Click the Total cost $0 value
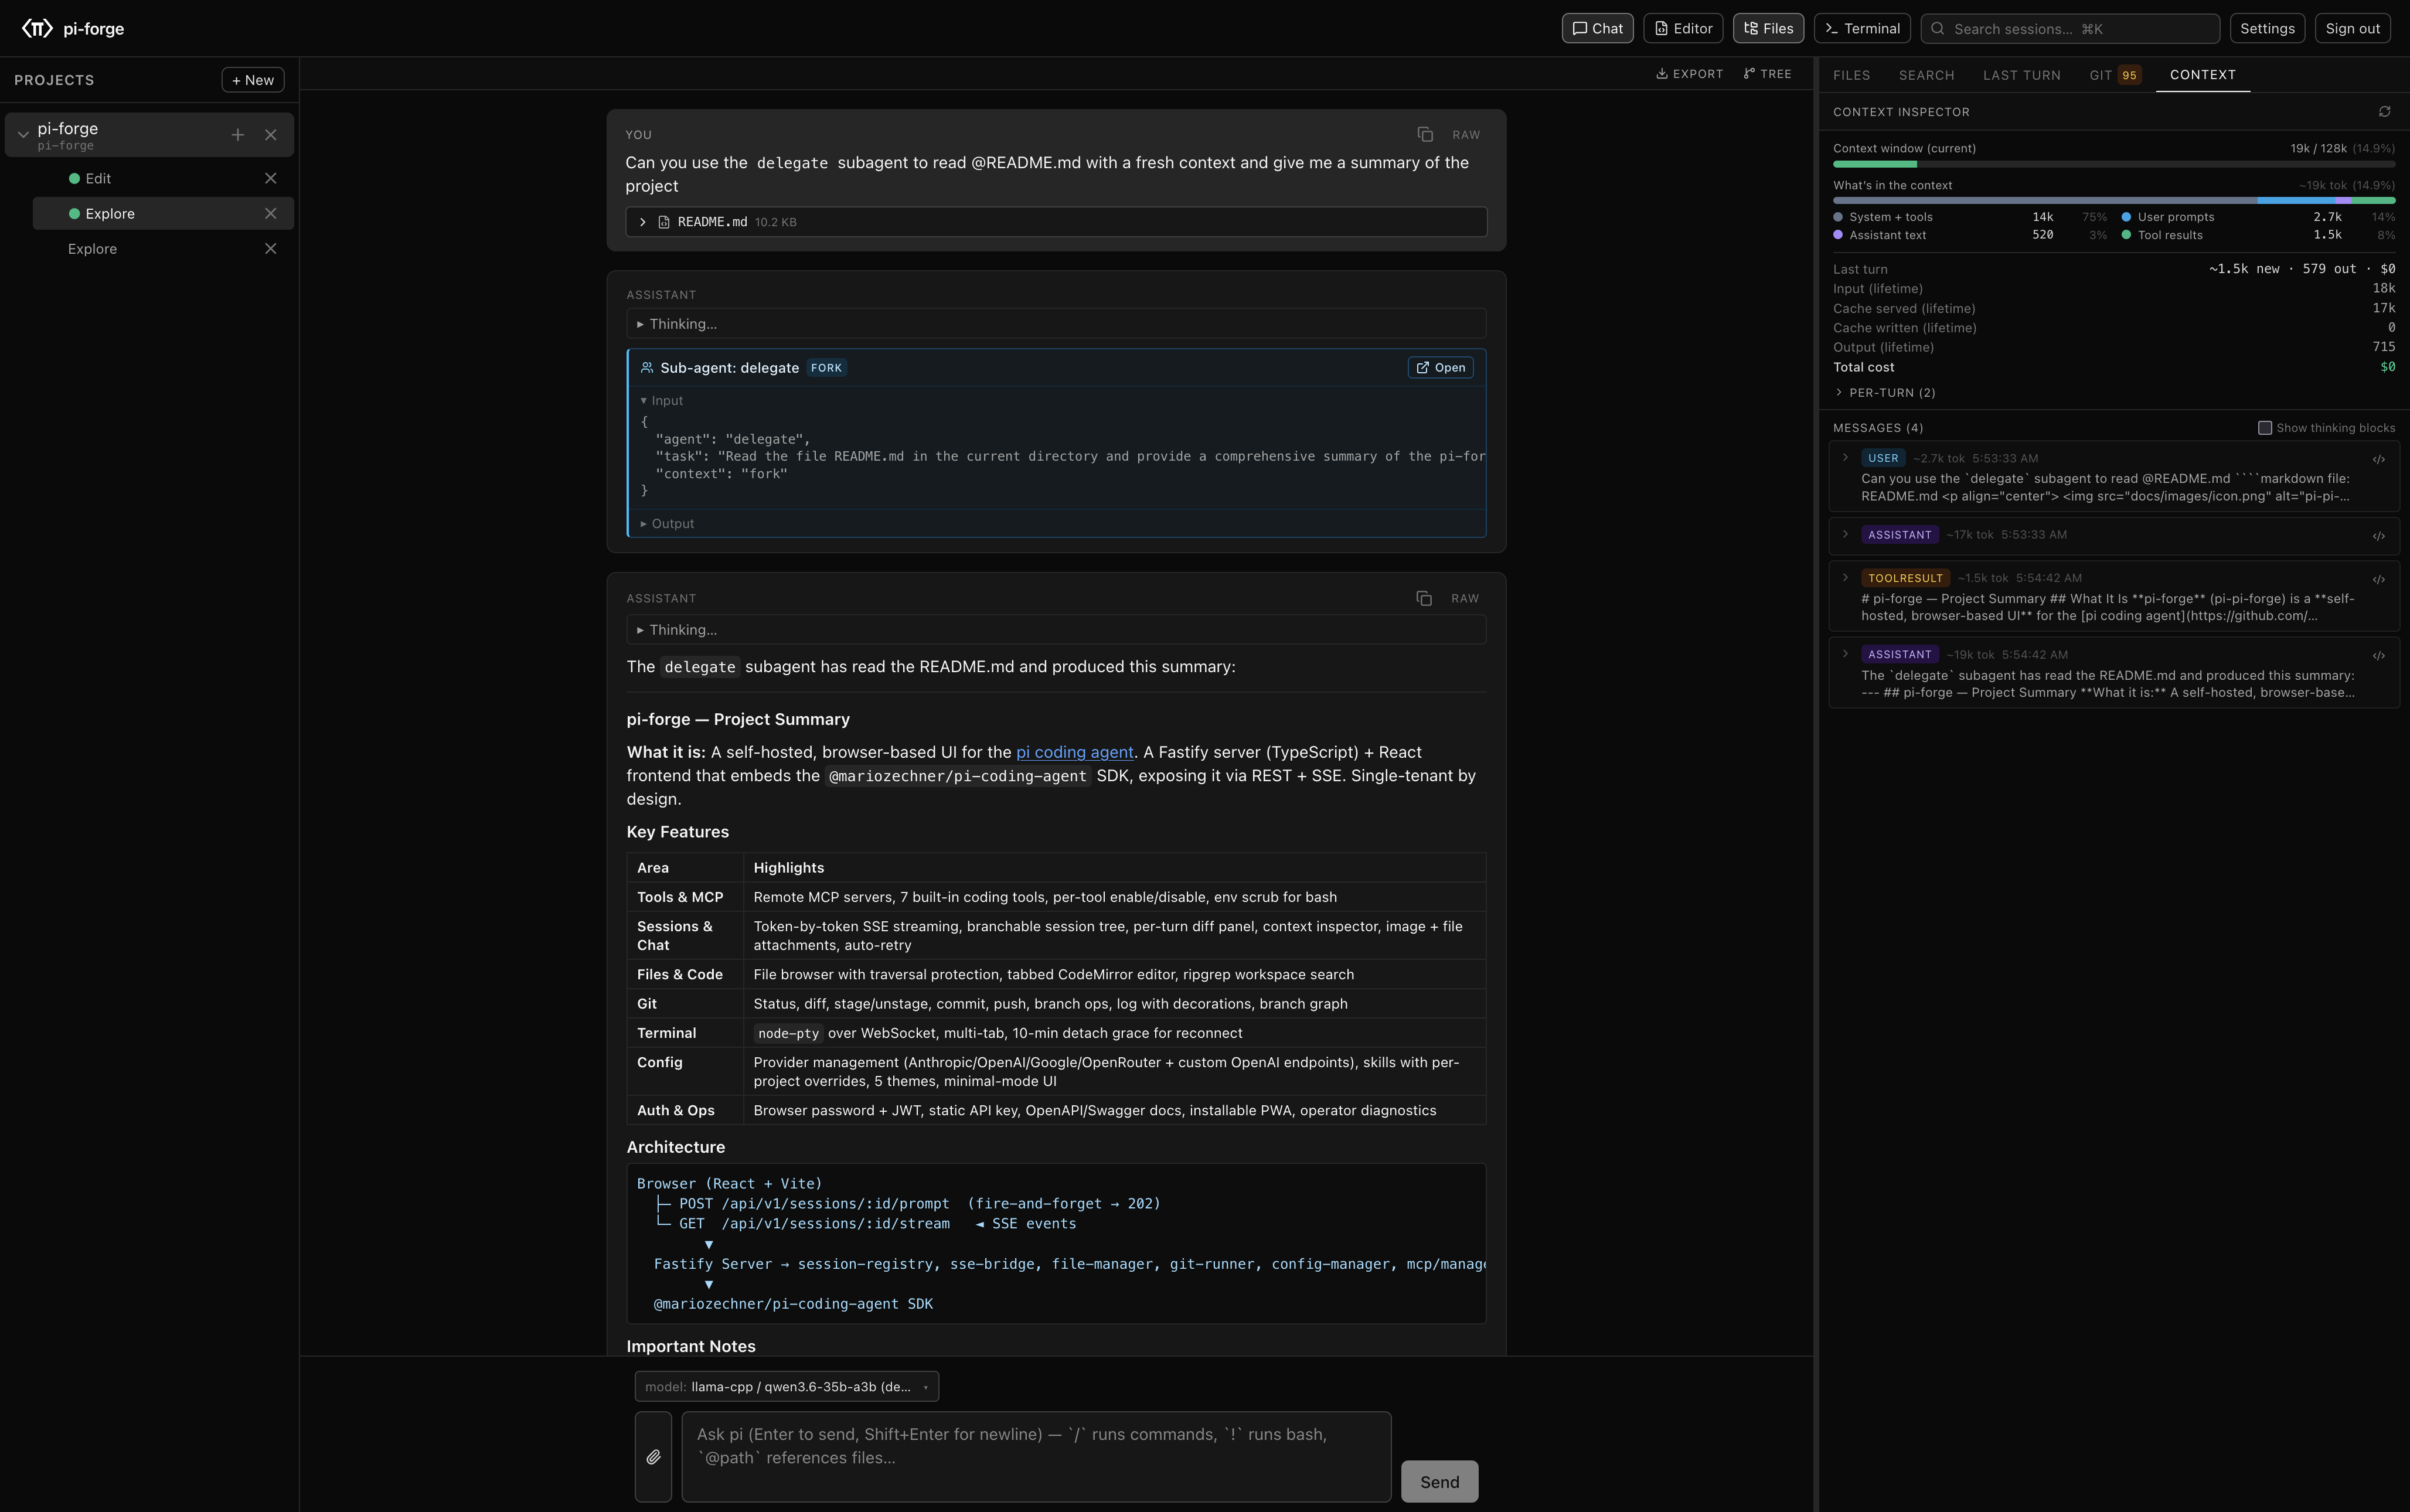This screenshot has height=1512, width=2410. [x=2387, y=367]
